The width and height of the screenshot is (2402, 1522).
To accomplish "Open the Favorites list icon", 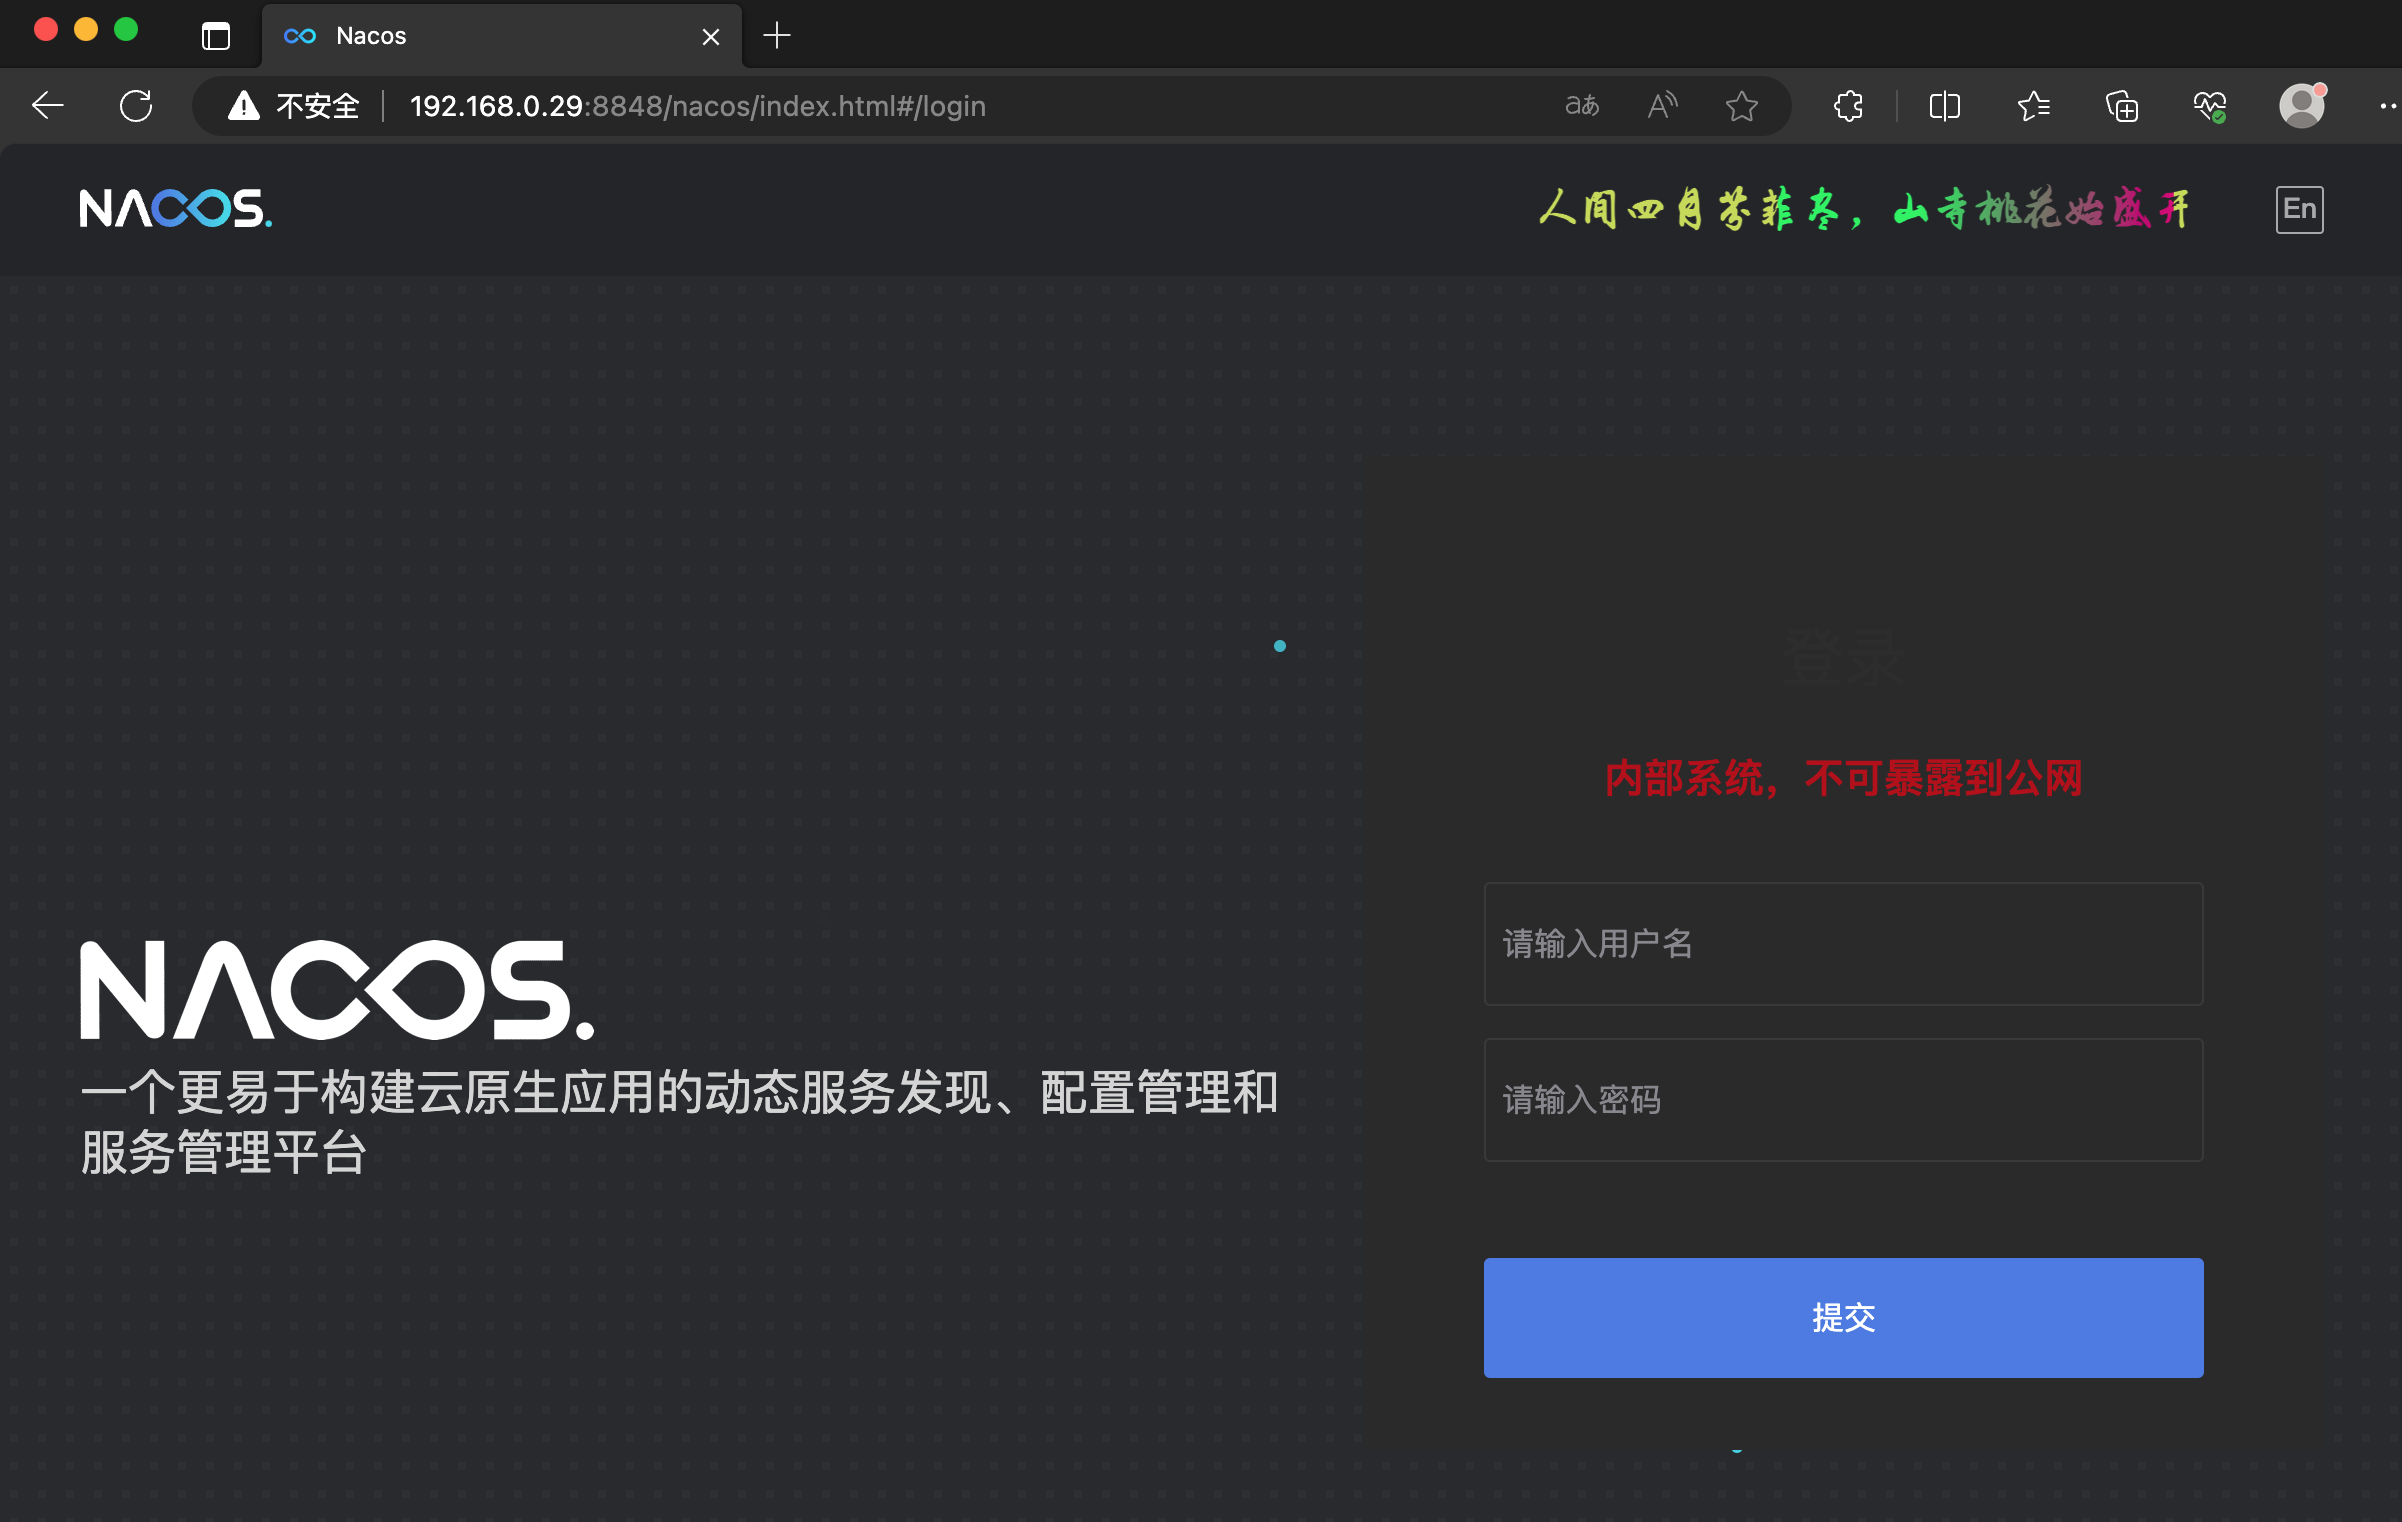I will [x=2033, y=105].
